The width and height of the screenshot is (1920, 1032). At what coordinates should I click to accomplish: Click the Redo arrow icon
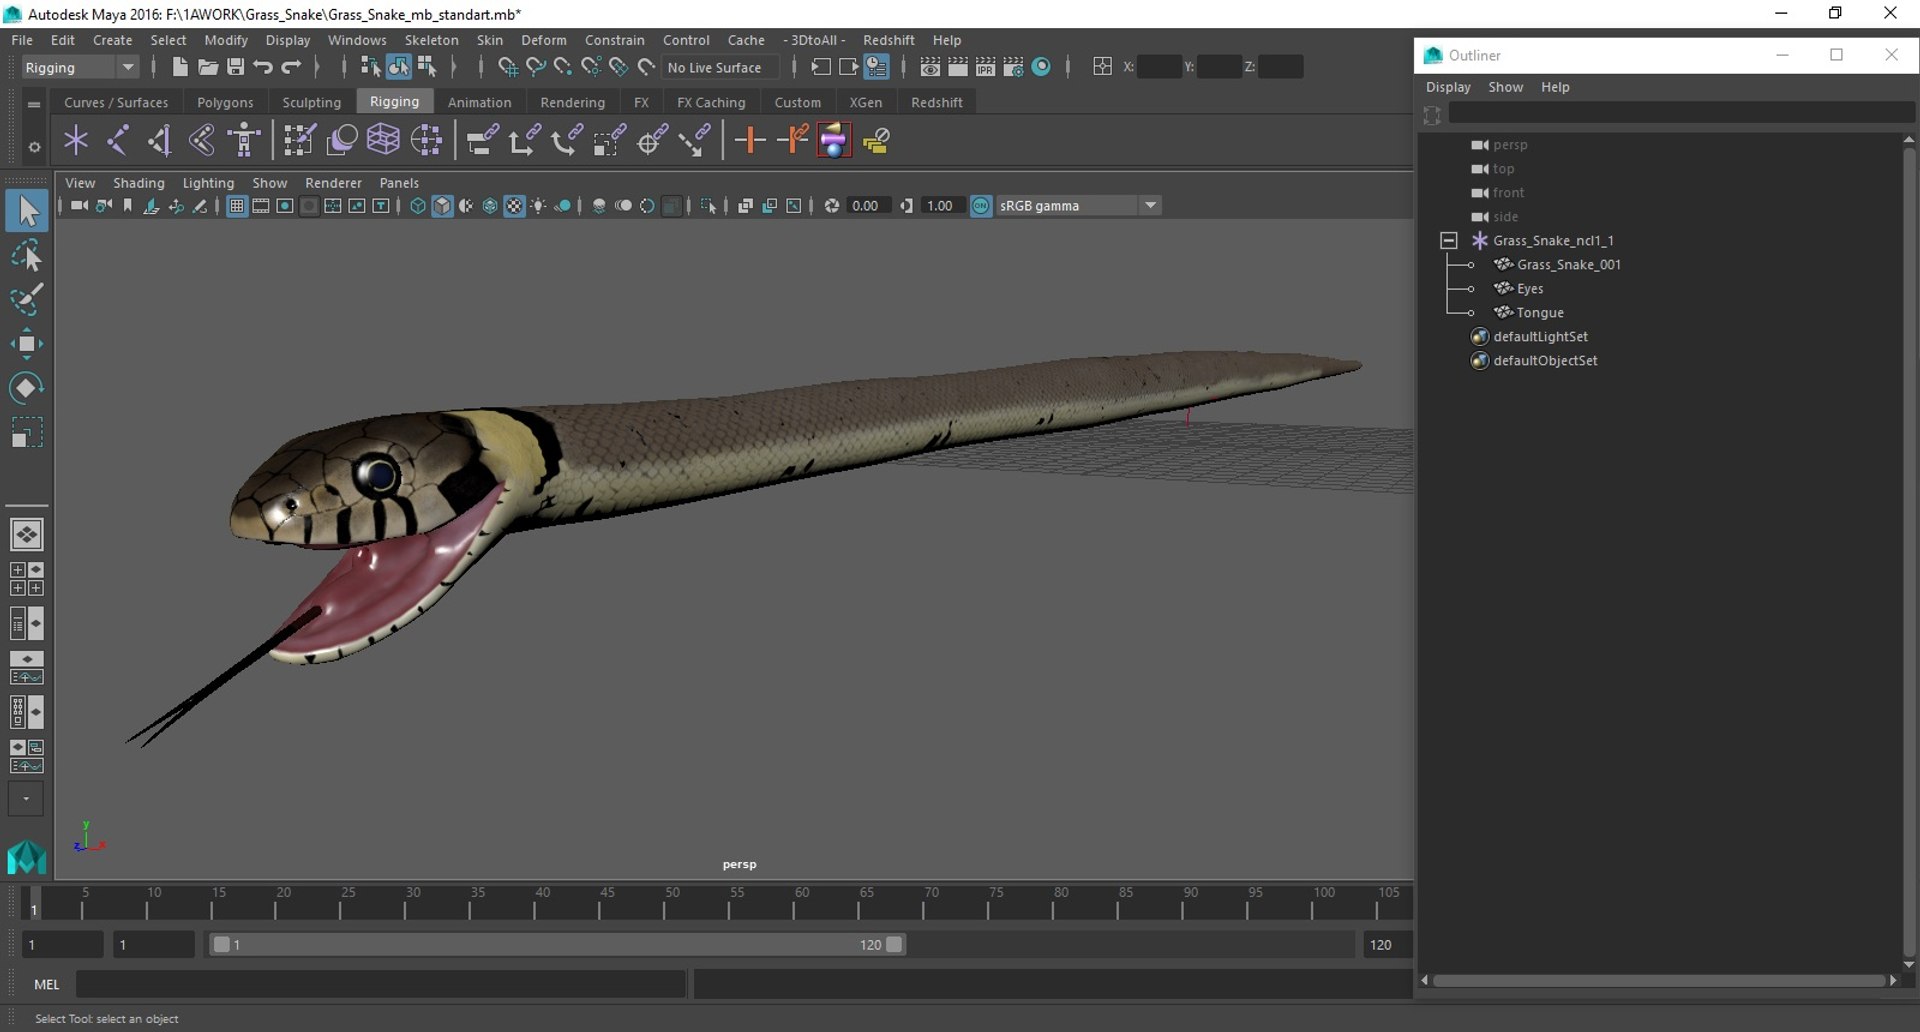click(x=291, y=67)
